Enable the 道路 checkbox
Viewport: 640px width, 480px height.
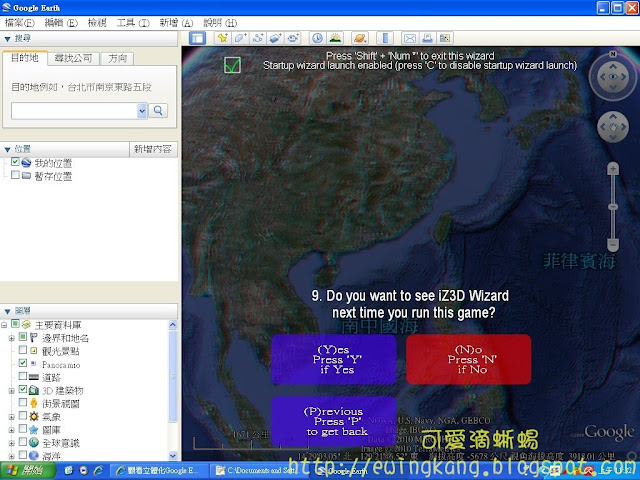pyautogui.click(x=23, y=376)
